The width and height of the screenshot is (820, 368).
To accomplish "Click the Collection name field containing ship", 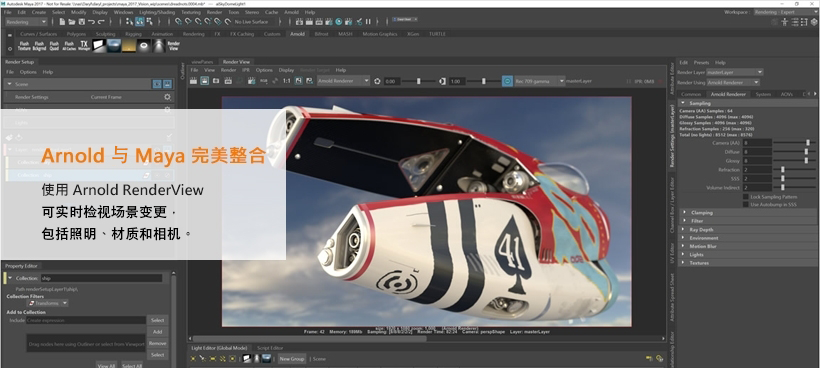I will click(101, 279).
